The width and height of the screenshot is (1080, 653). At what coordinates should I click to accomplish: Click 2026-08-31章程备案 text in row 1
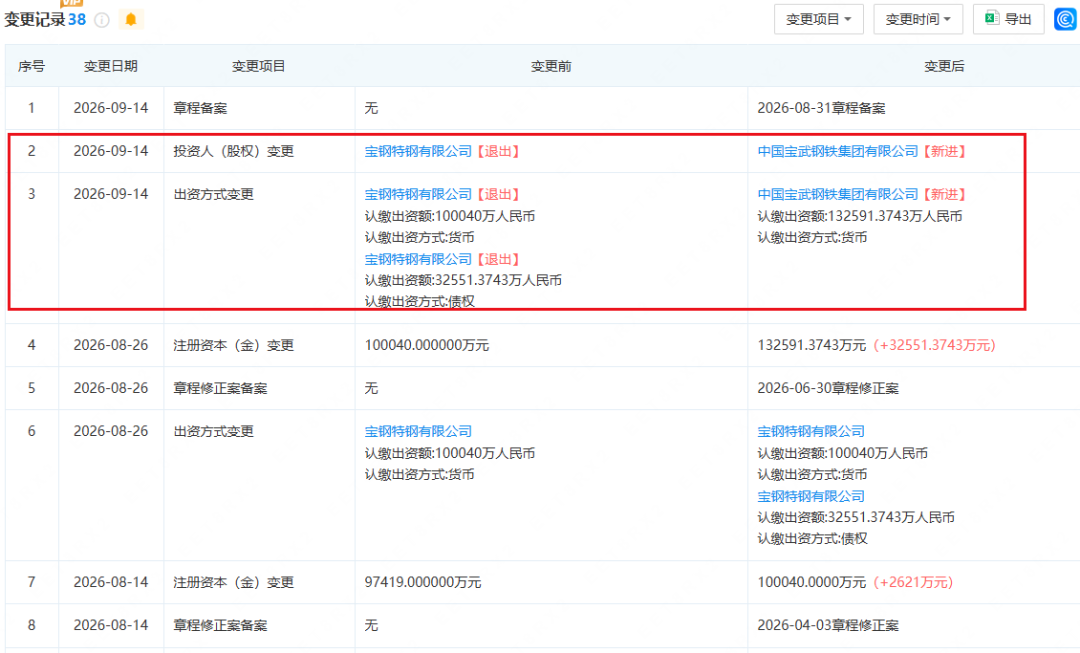point(821,108)
